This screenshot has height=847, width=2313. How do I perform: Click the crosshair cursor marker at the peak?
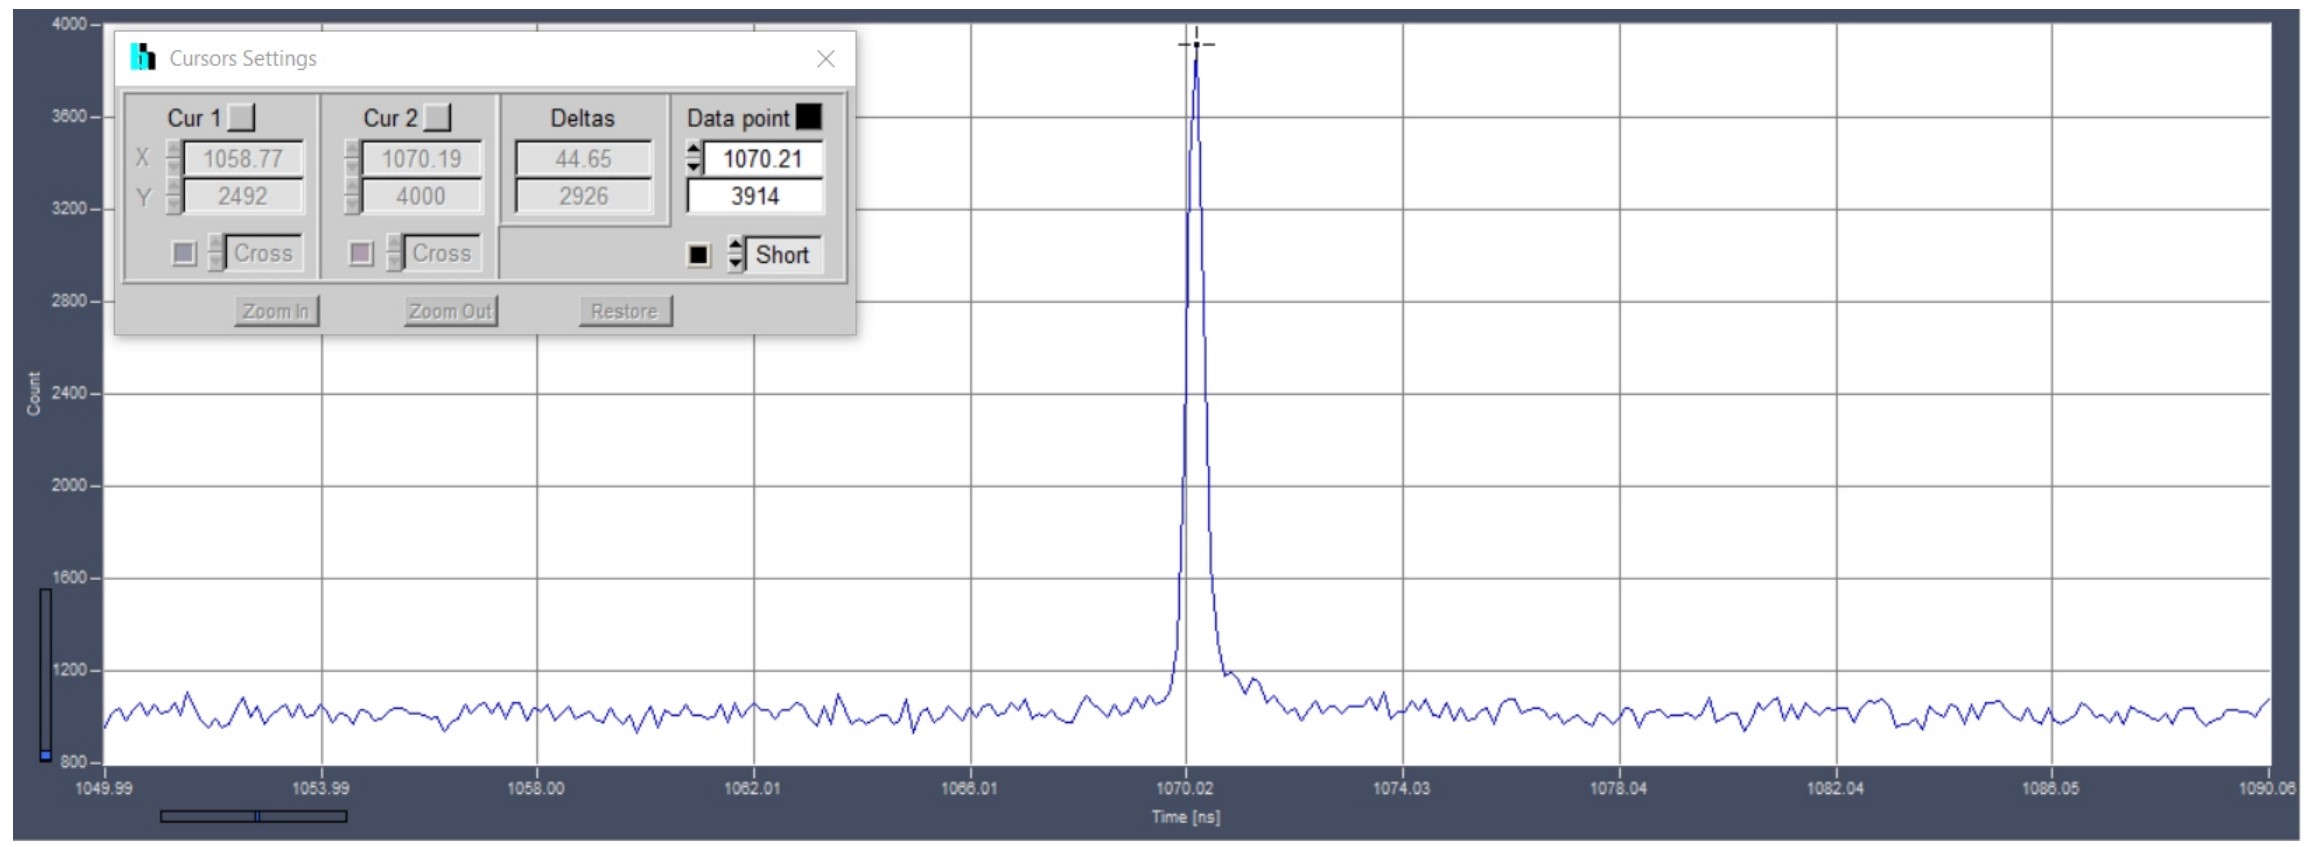1196,44
